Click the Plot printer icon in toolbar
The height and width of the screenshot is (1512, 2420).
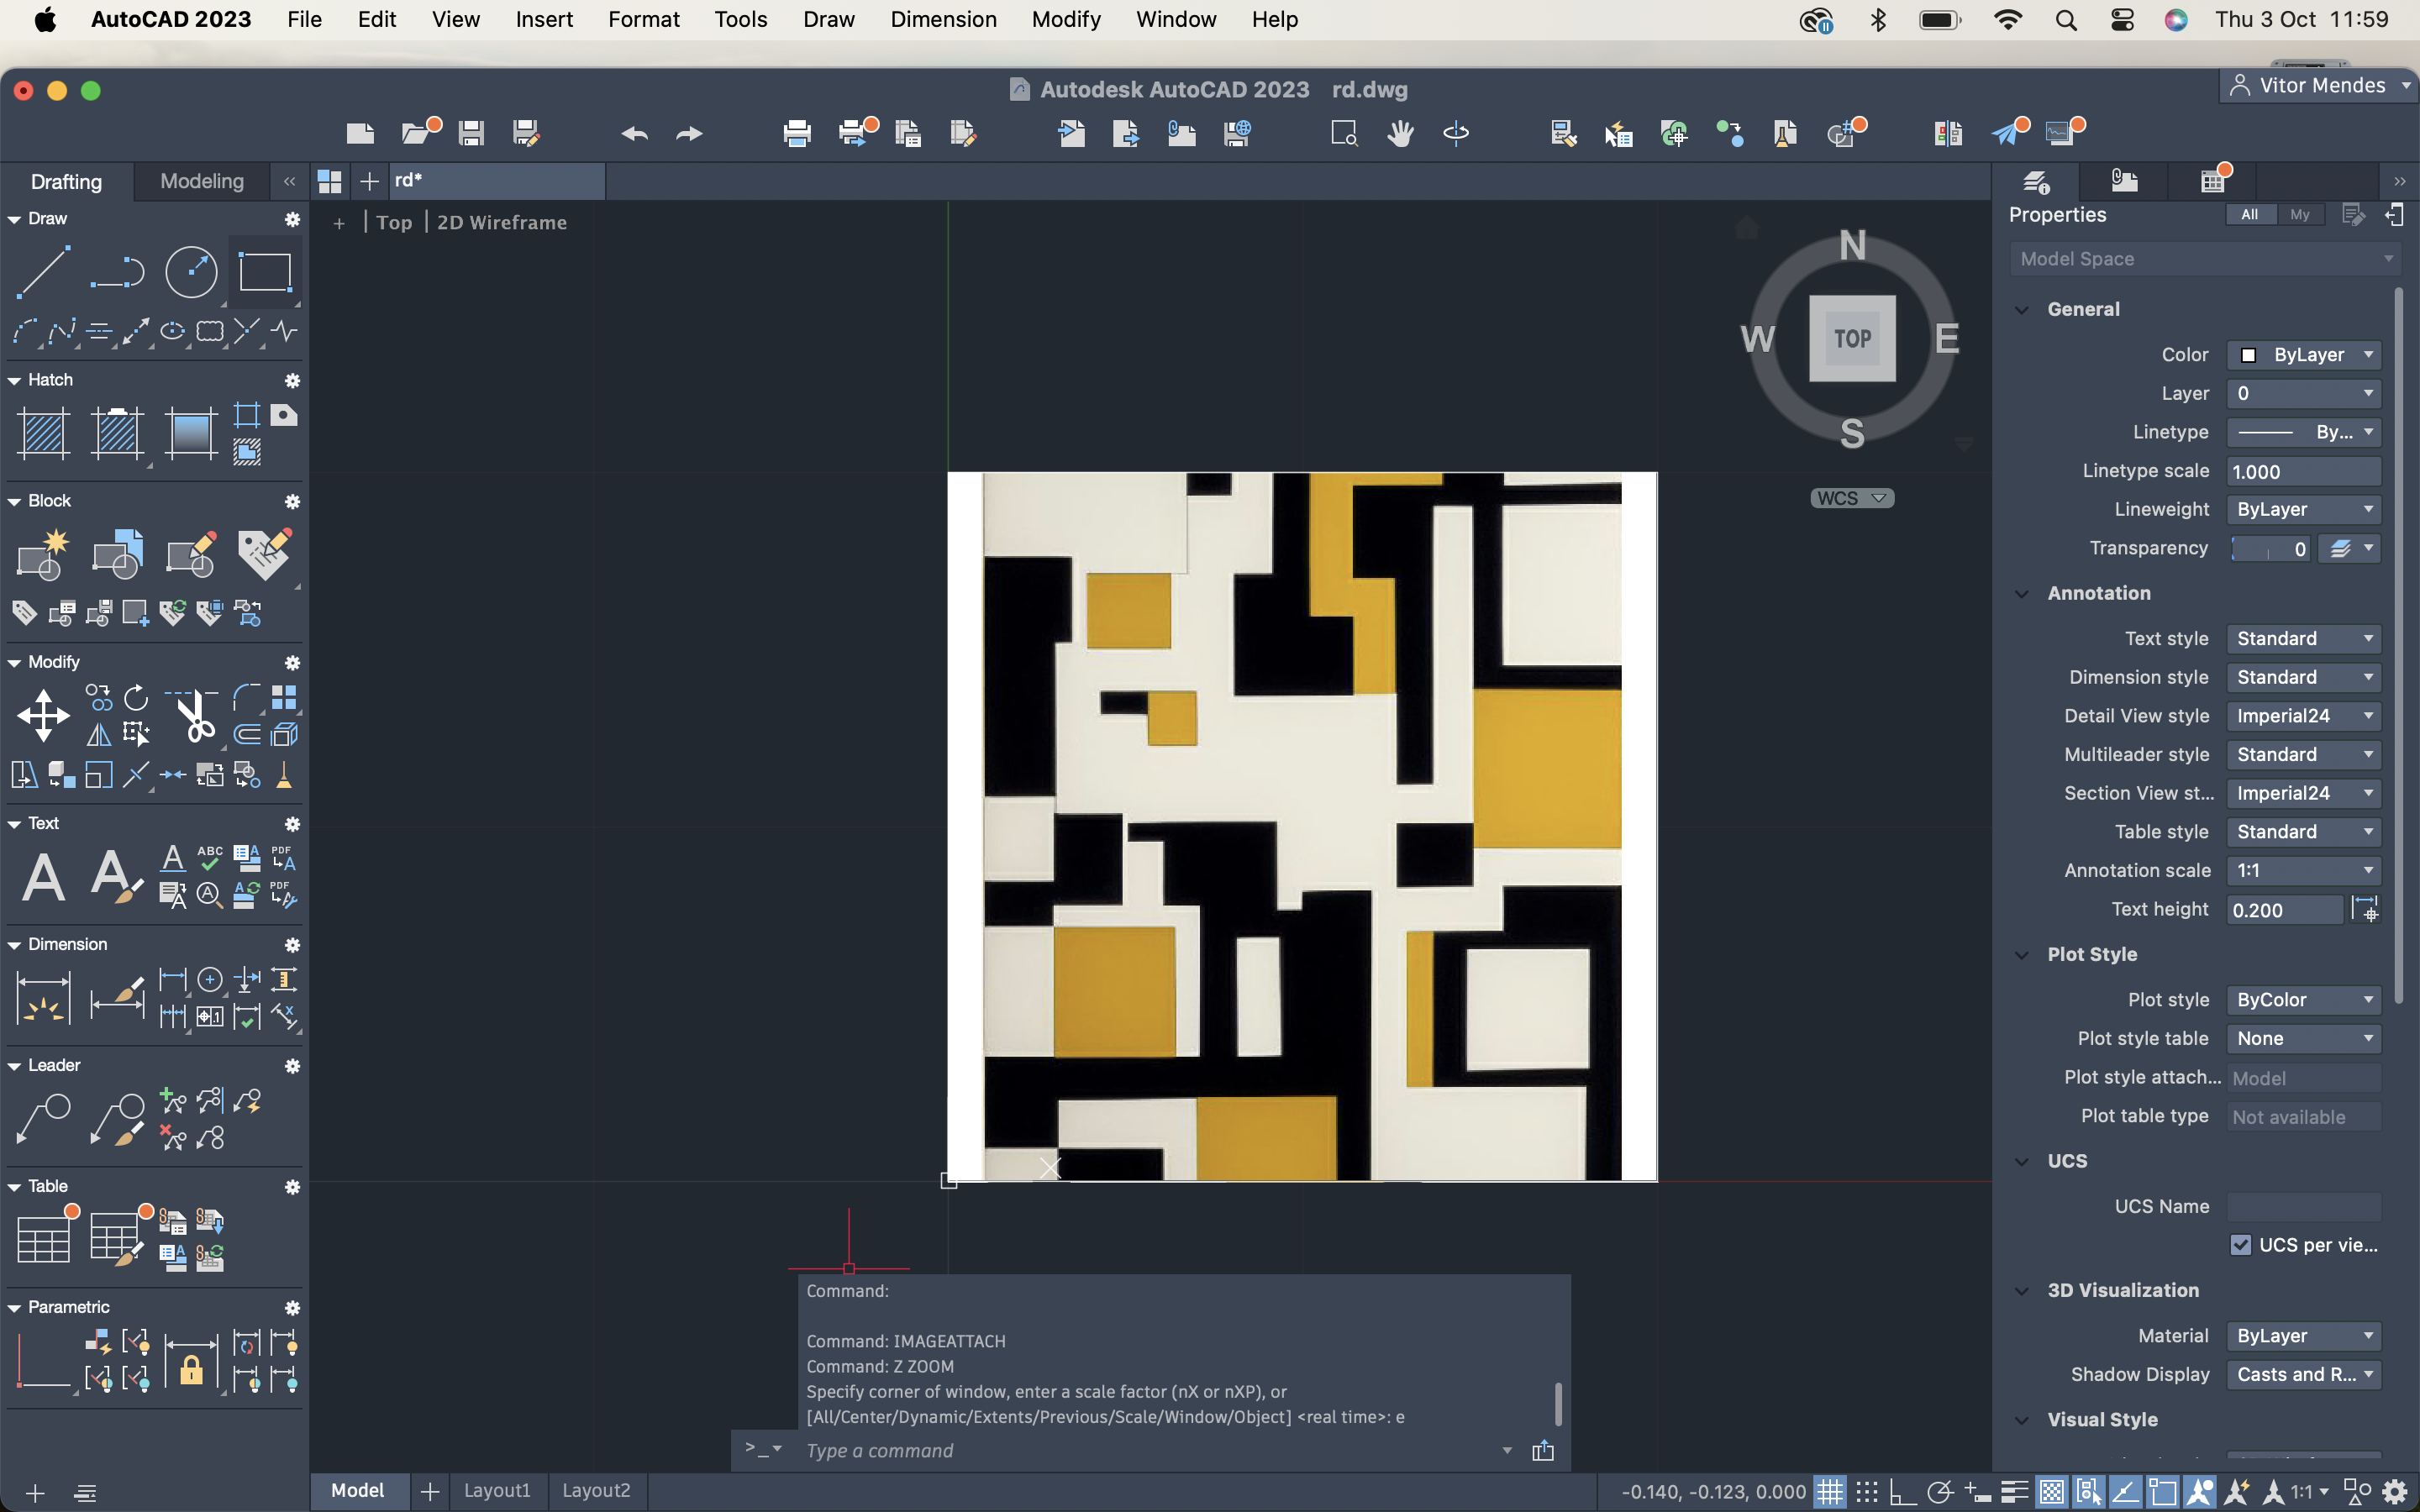(x=797, y=133)
